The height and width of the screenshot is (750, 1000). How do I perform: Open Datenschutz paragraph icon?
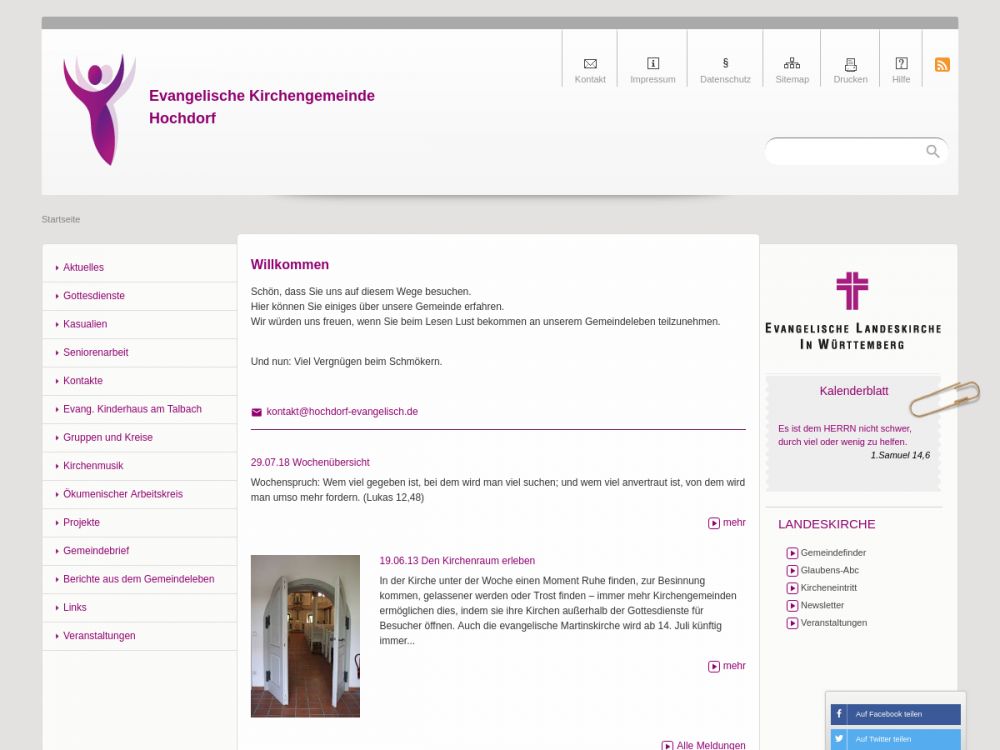(725, 63)
